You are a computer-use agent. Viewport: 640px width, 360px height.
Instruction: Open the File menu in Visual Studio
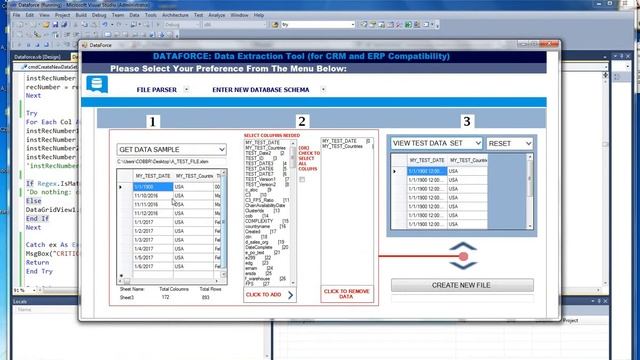(16, 15)
